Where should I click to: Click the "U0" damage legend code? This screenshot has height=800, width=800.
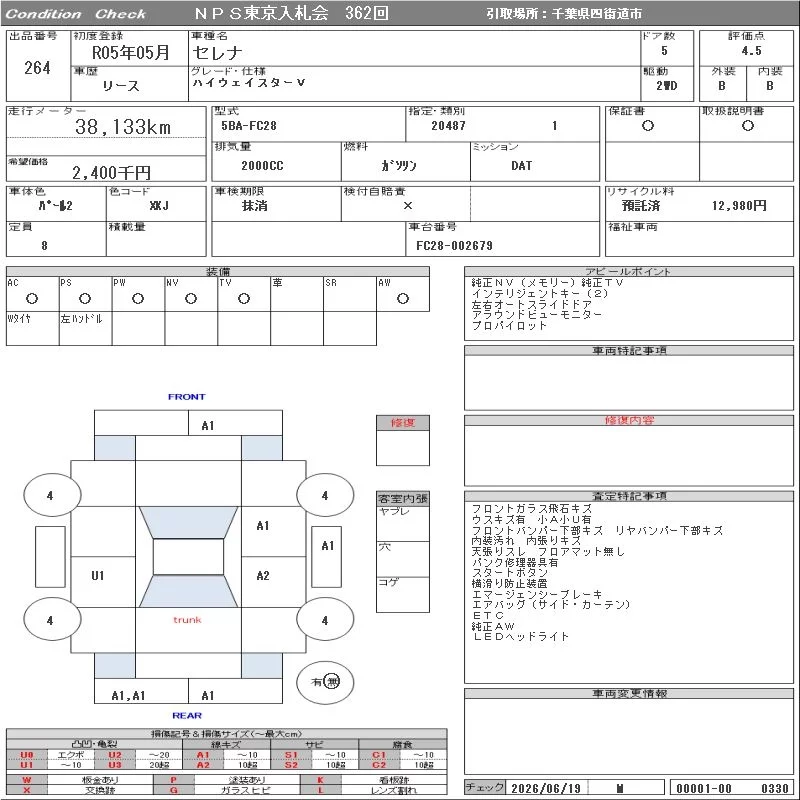(x=27, y=755)
